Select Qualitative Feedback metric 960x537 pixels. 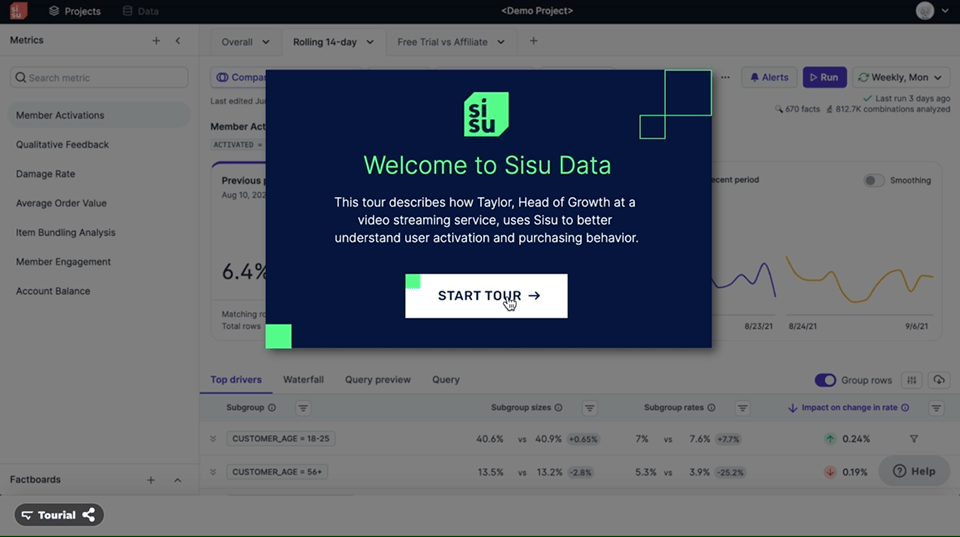[62, 145]
